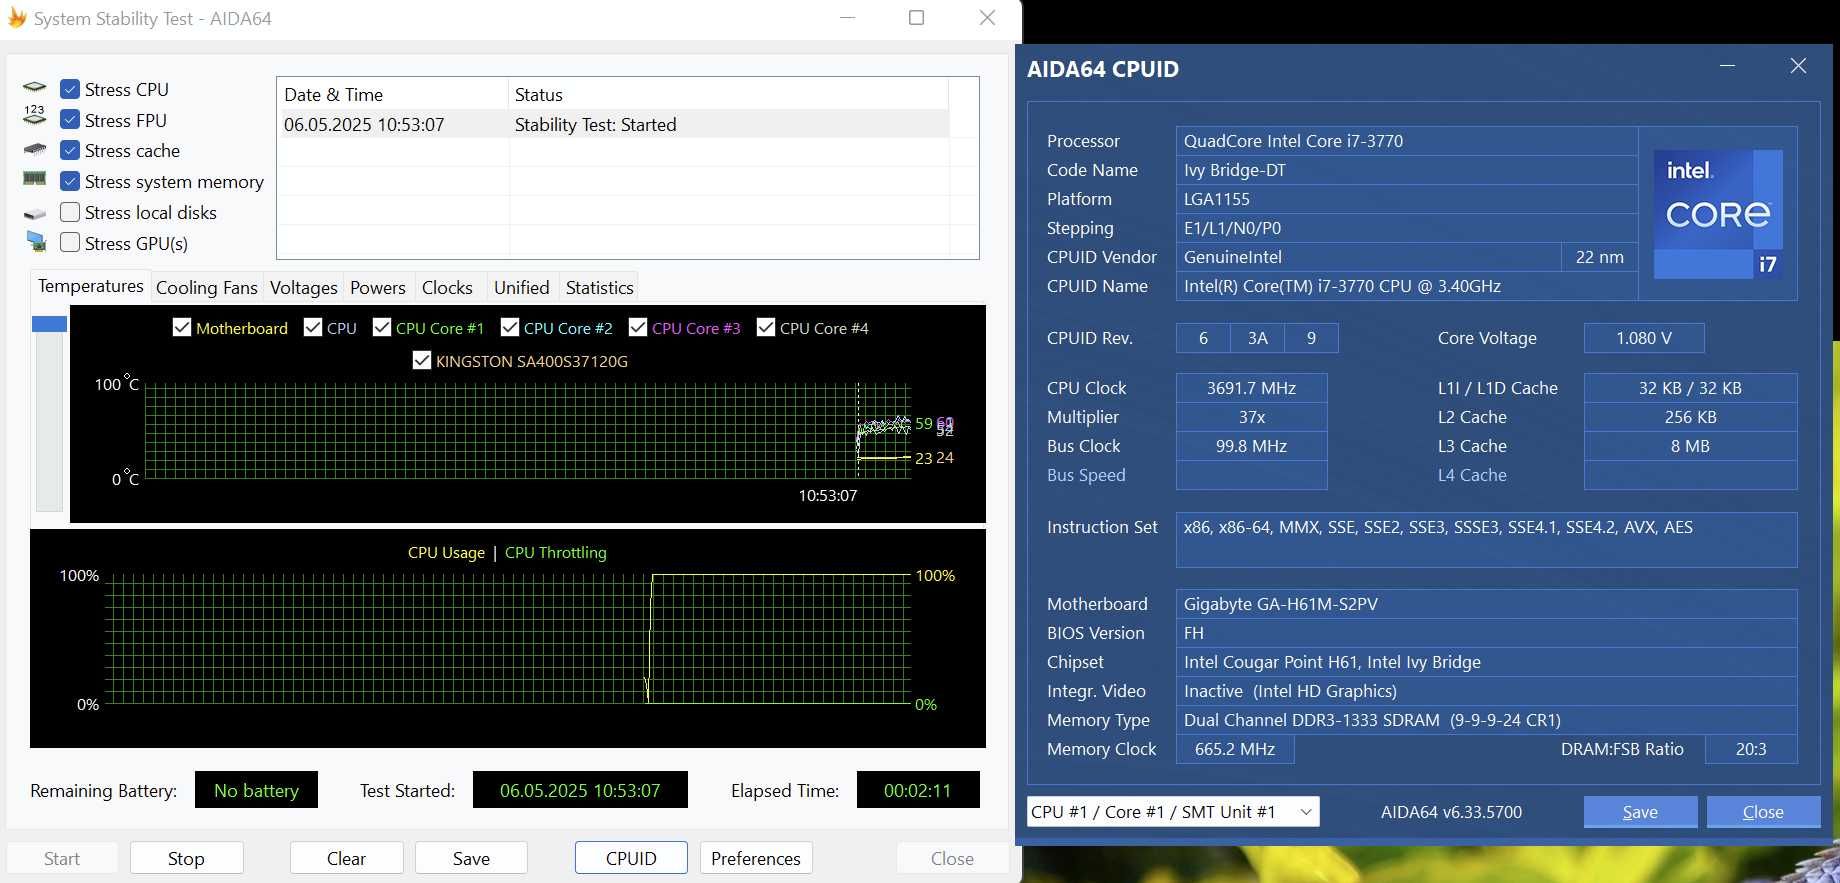Click the L3 Cache value 8 MB
The height and width of the screenshot is (883, 1840).
[x=1690, y=446]
